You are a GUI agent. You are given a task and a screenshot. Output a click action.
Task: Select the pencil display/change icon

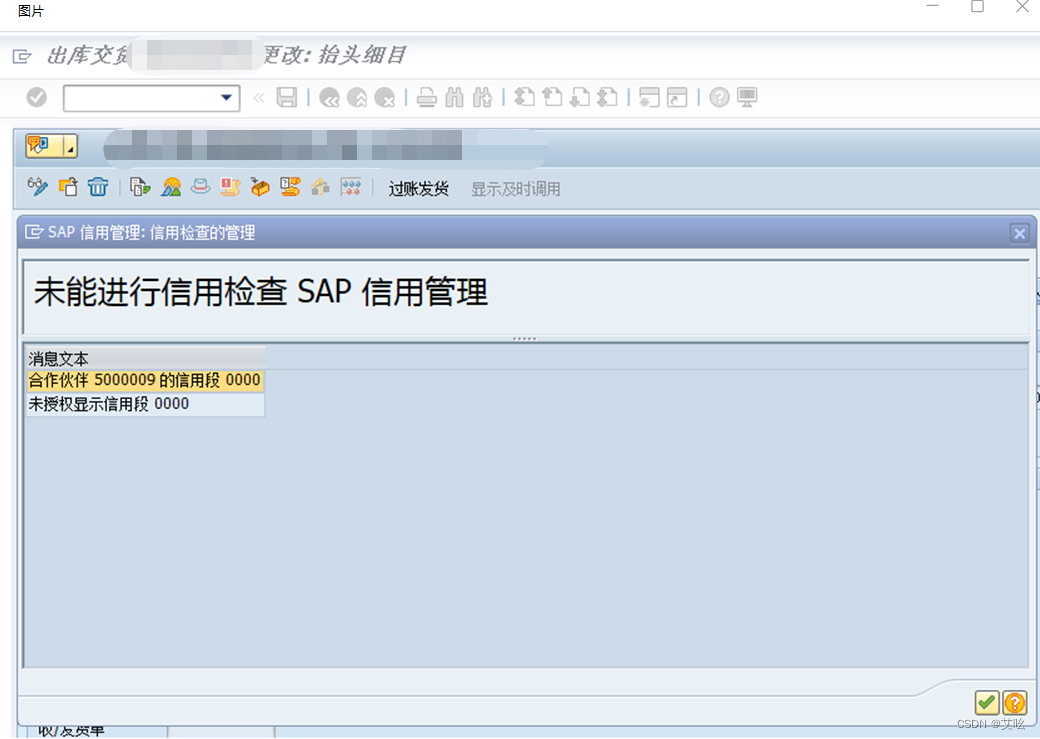tap(37, 187)
